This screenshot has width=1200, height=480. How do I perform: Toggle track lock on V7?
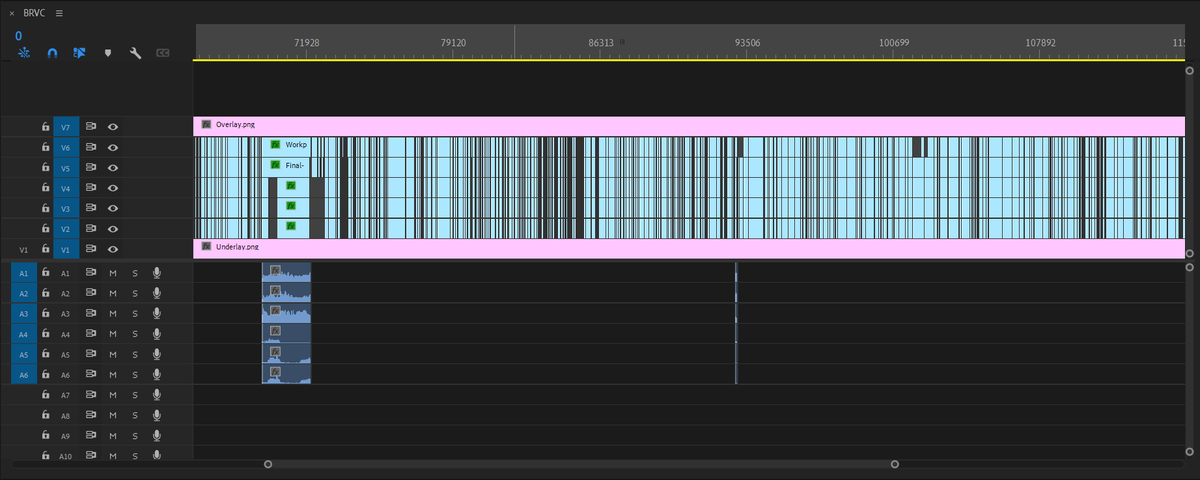tap(45, 127)
